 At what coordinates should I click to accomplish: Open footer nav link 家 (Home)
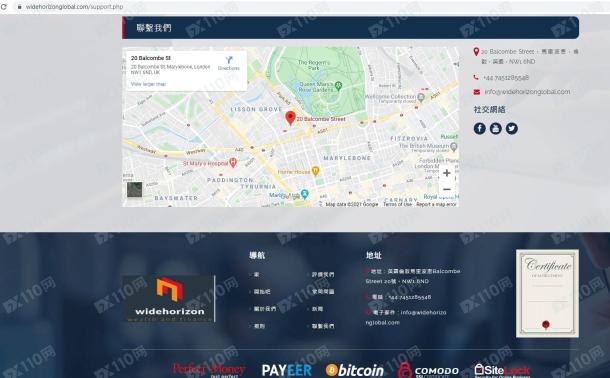pyautogui.click(x=256, y=275)
